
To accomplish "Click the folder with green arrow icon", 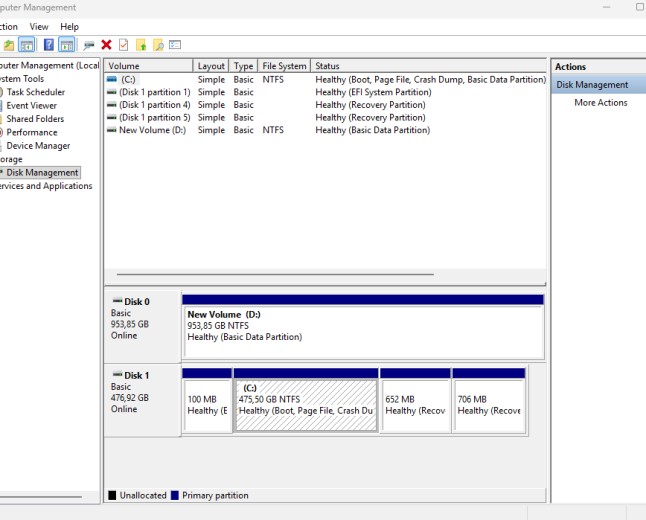I will pyautogui.click(x=141, y=45).
